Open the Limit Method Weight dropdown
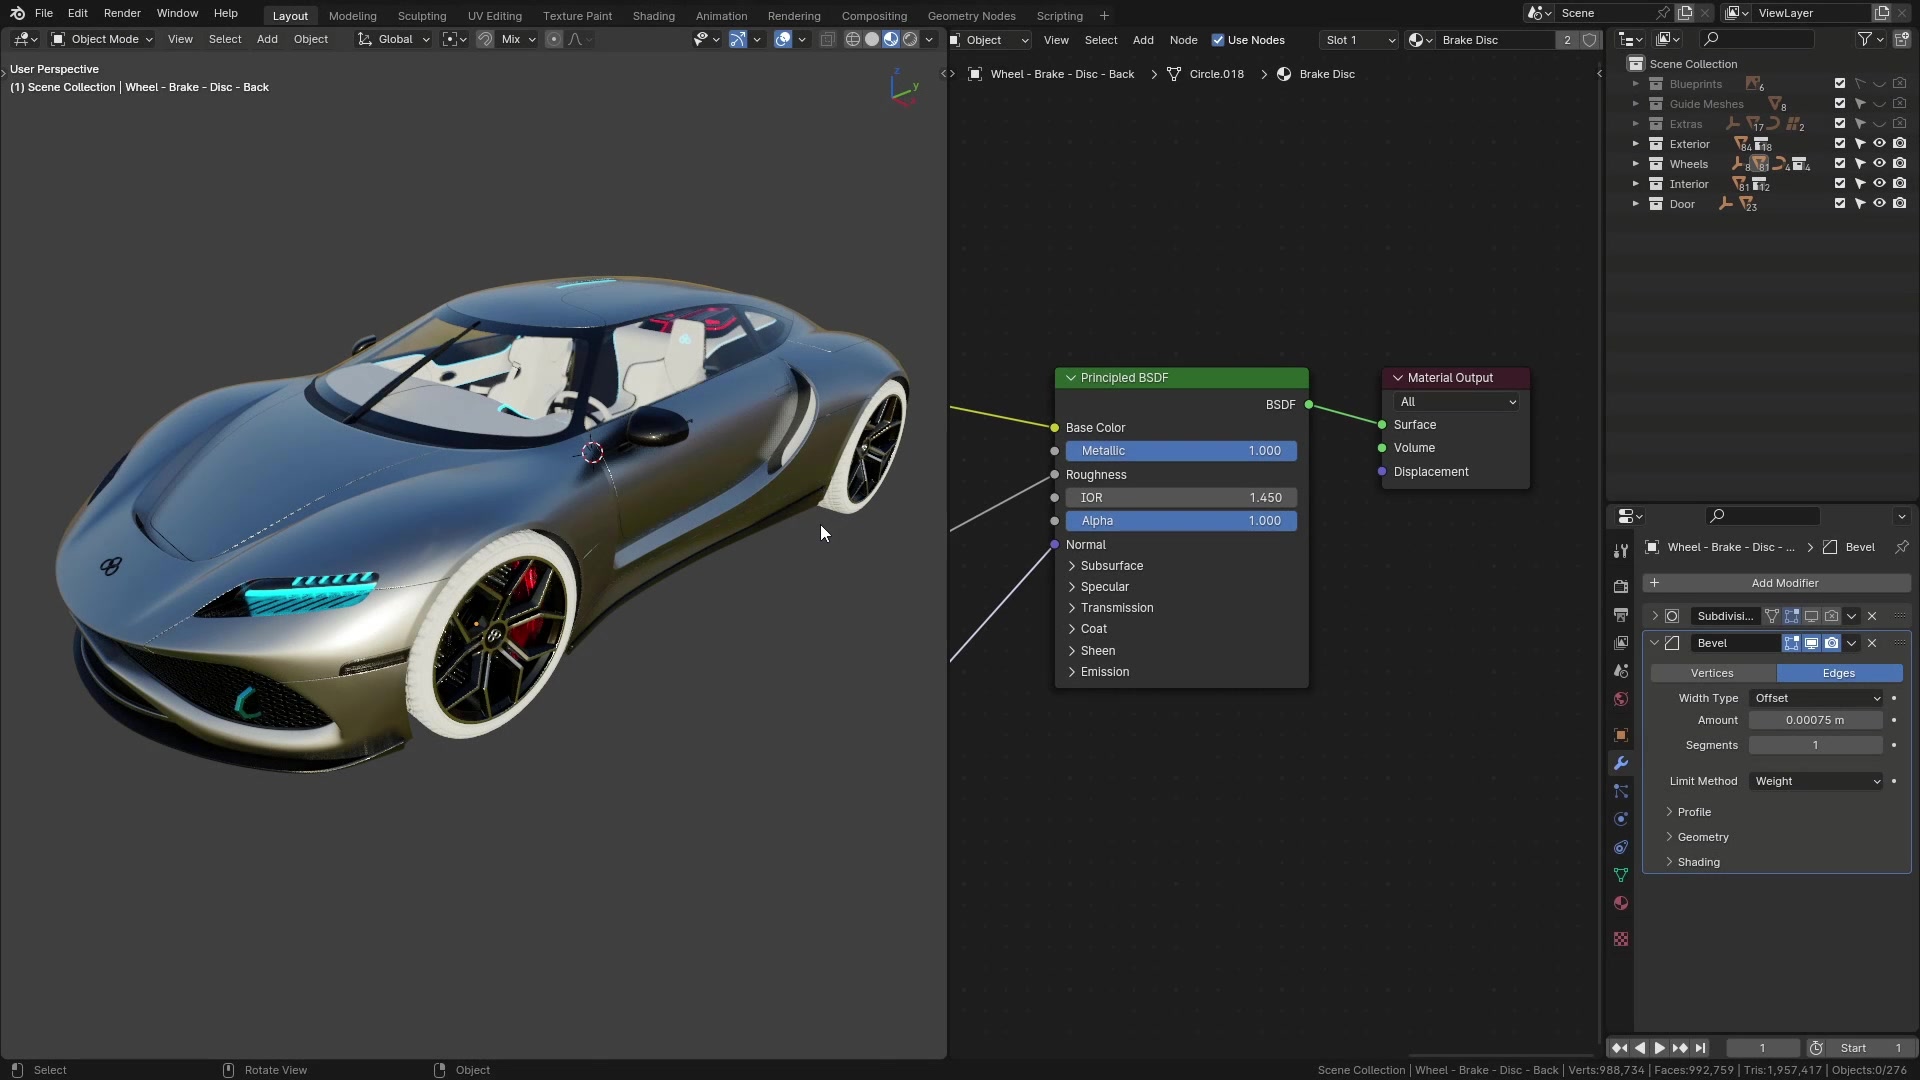This screenshot has height=1080, width=1920. tap(1816, 781)
